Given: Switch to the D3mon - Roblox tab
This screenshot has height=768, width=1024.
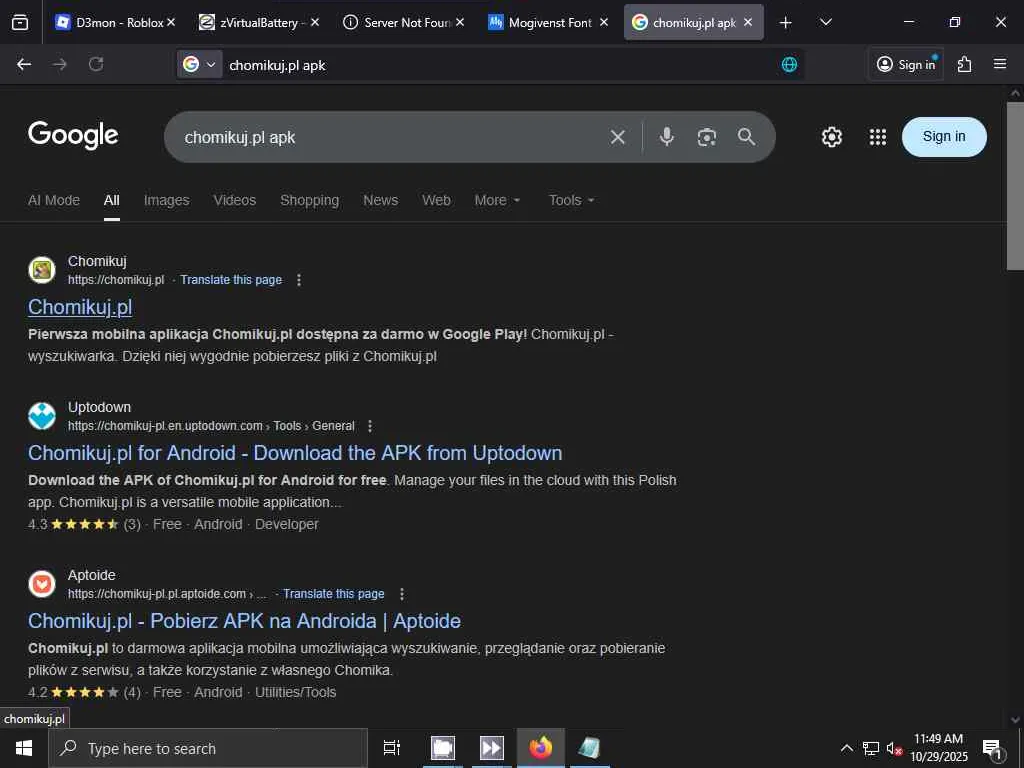Looking at the screenshot, I should coord(114,22).
